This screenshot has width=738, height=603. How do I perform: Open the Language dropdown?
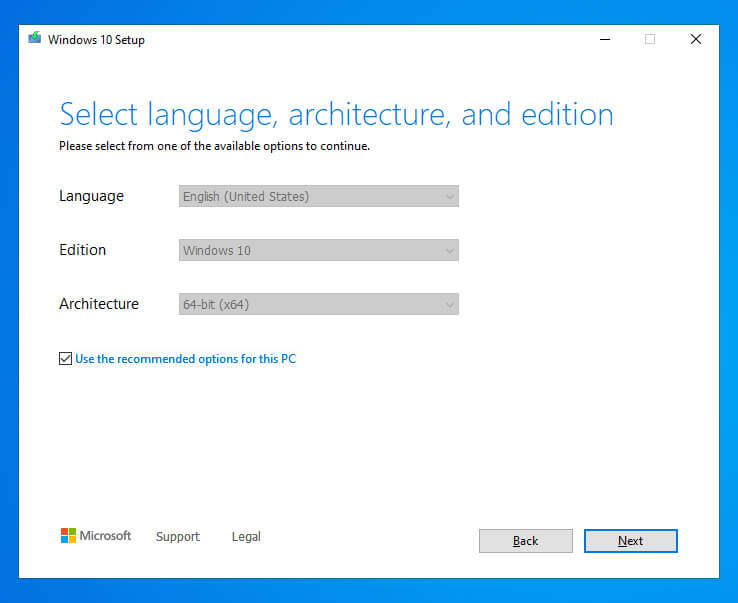(x=319, y=196)
